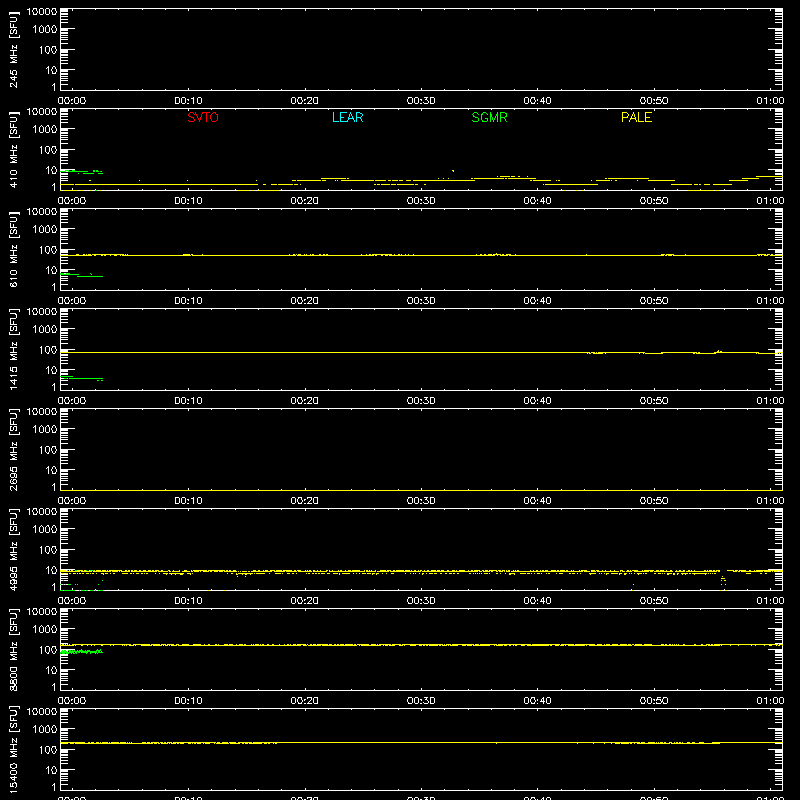Click the green SGMR trace in the 1415 MHz plot
Image resolution: width=800 pixels, height=800 pixels.
pyautogui.click(x=84, y=379)
